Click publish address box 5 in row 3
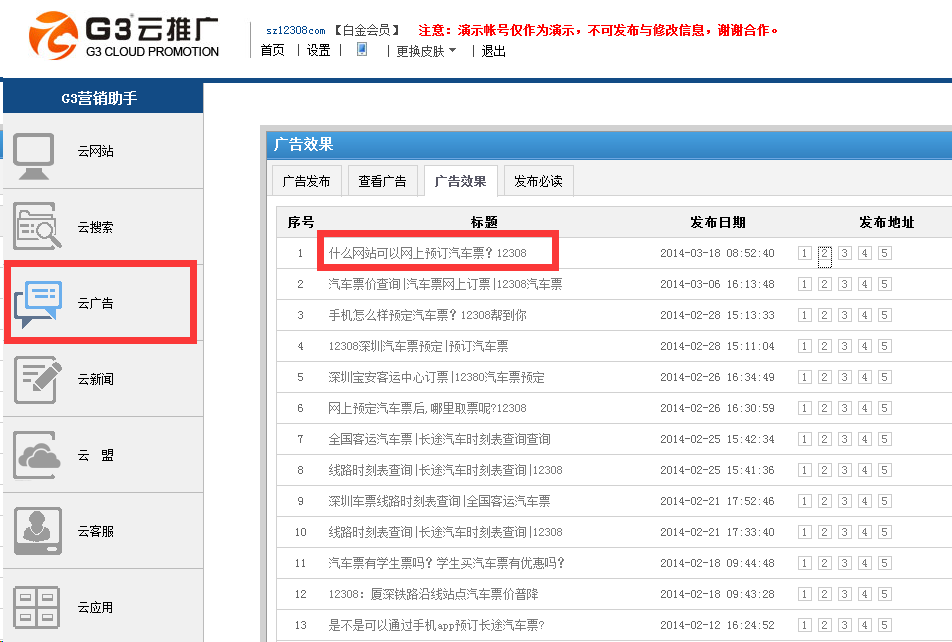The image size is (952, 642). tap(885, 315)
